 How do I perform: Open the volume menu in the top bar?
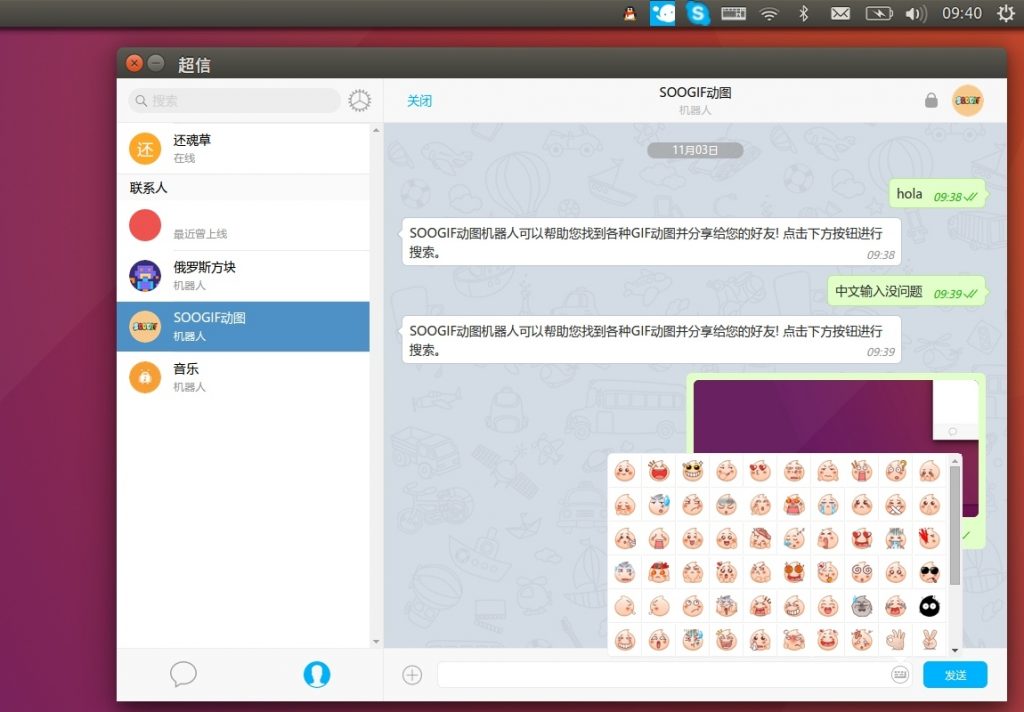pos(915,13)
